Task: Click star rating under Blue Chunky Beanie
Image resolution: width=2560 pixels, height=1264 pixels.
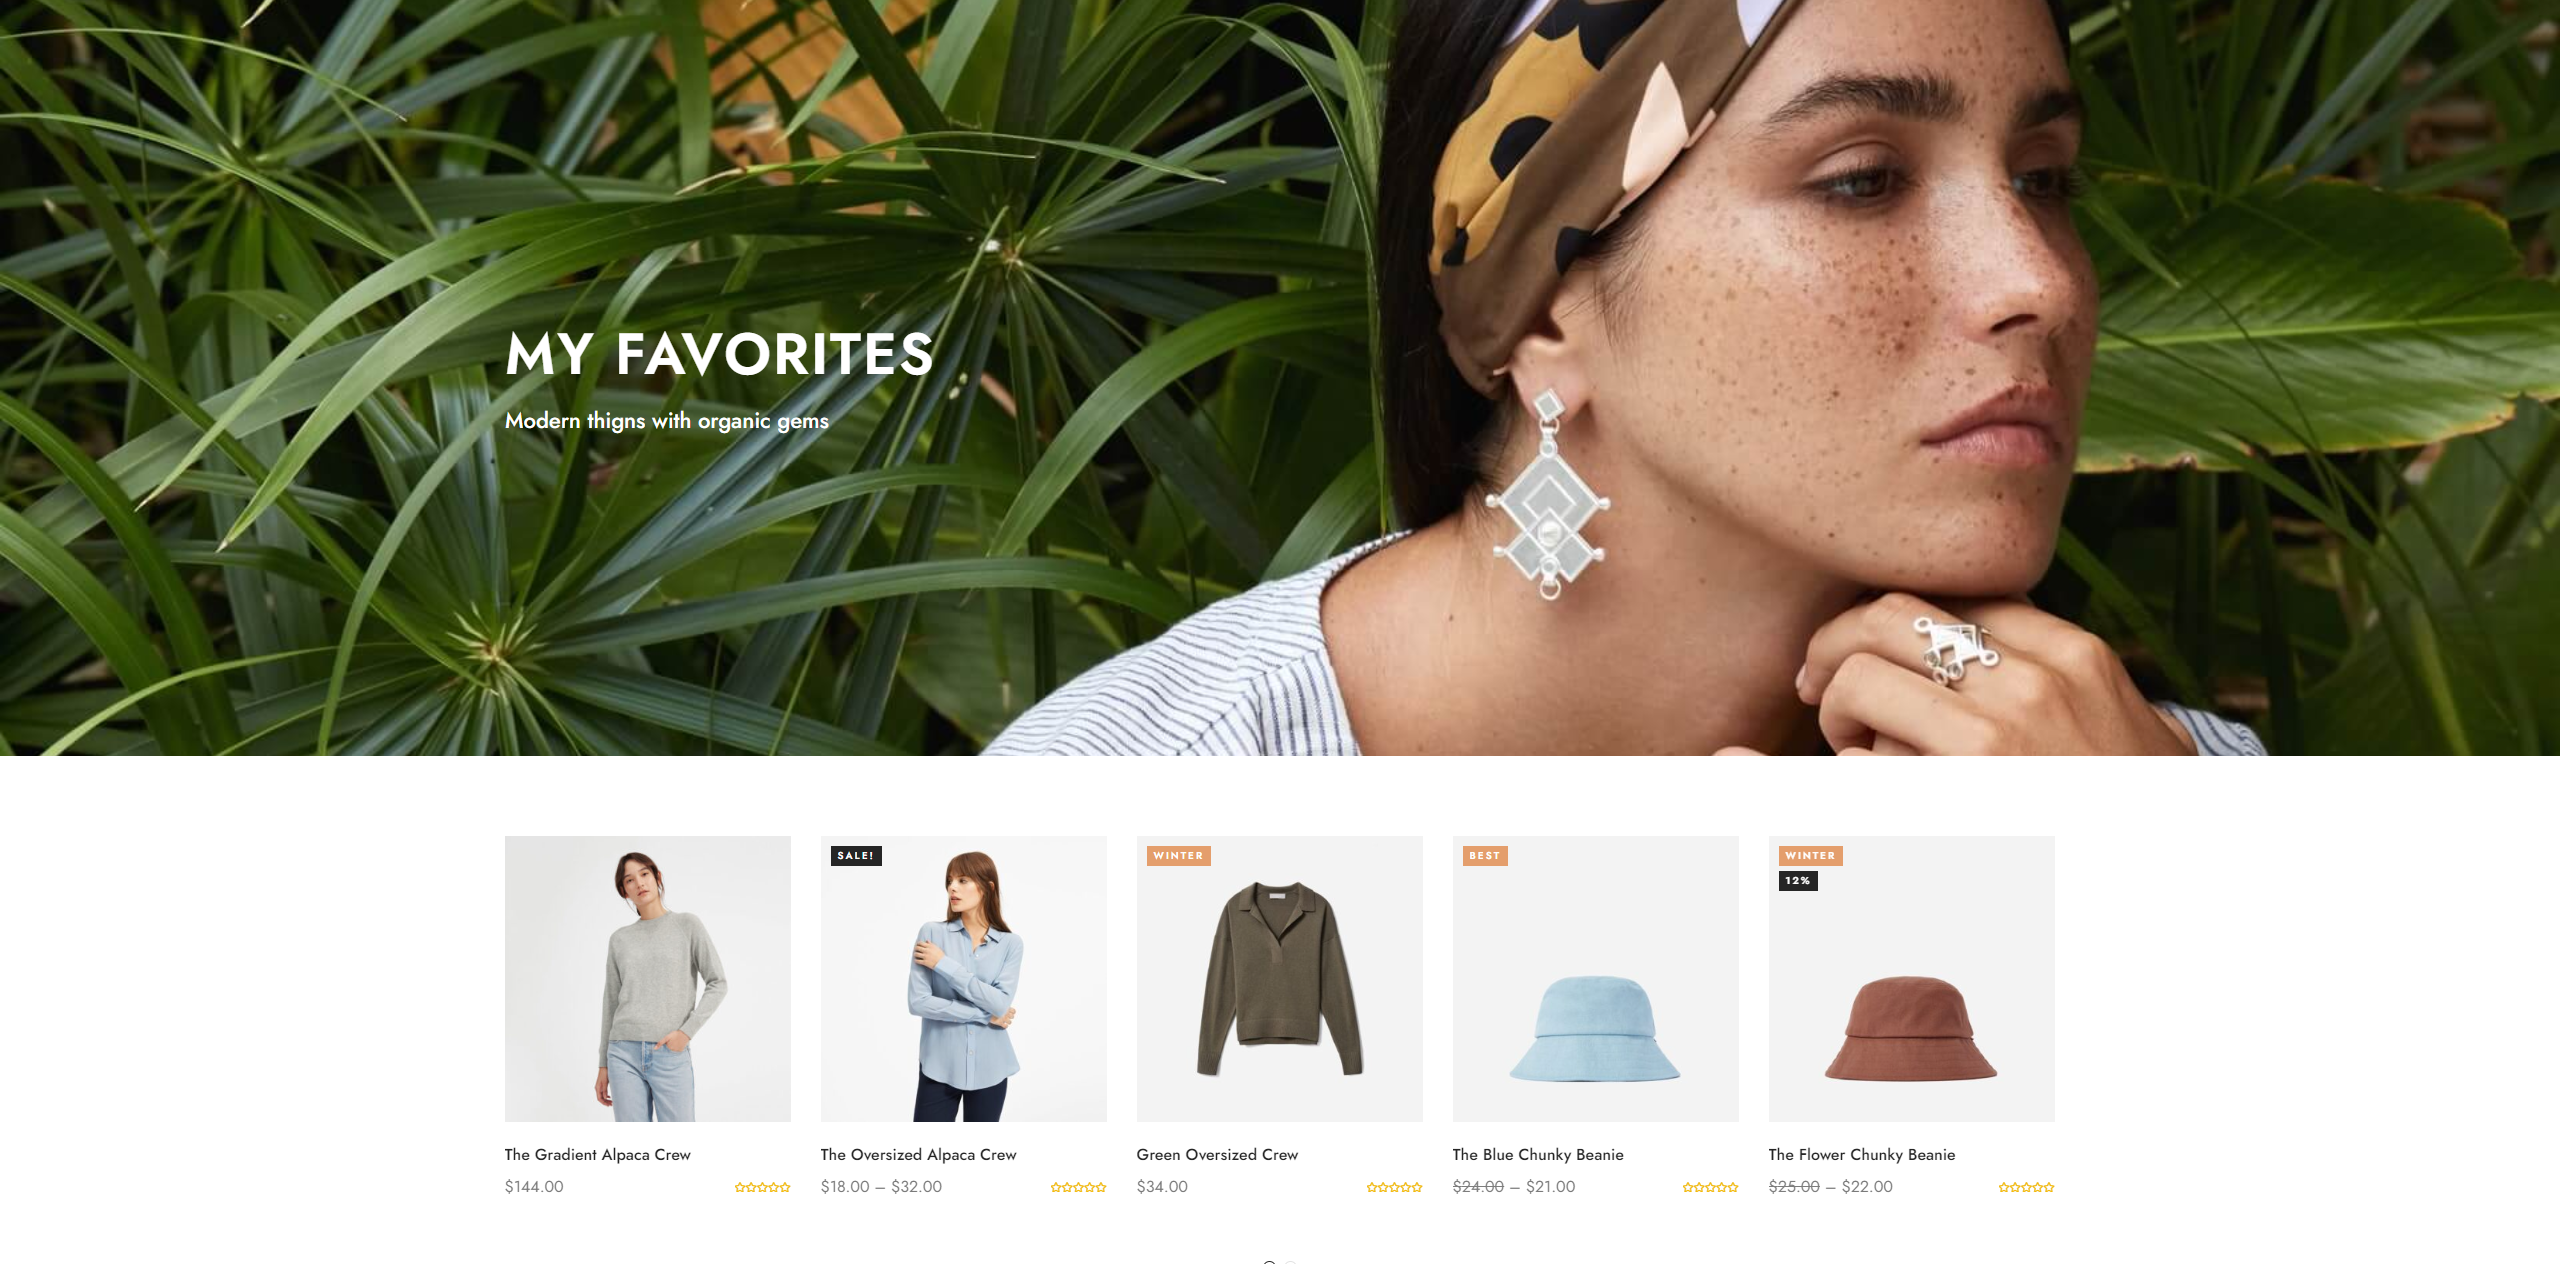Action: coord(1710,1187)
